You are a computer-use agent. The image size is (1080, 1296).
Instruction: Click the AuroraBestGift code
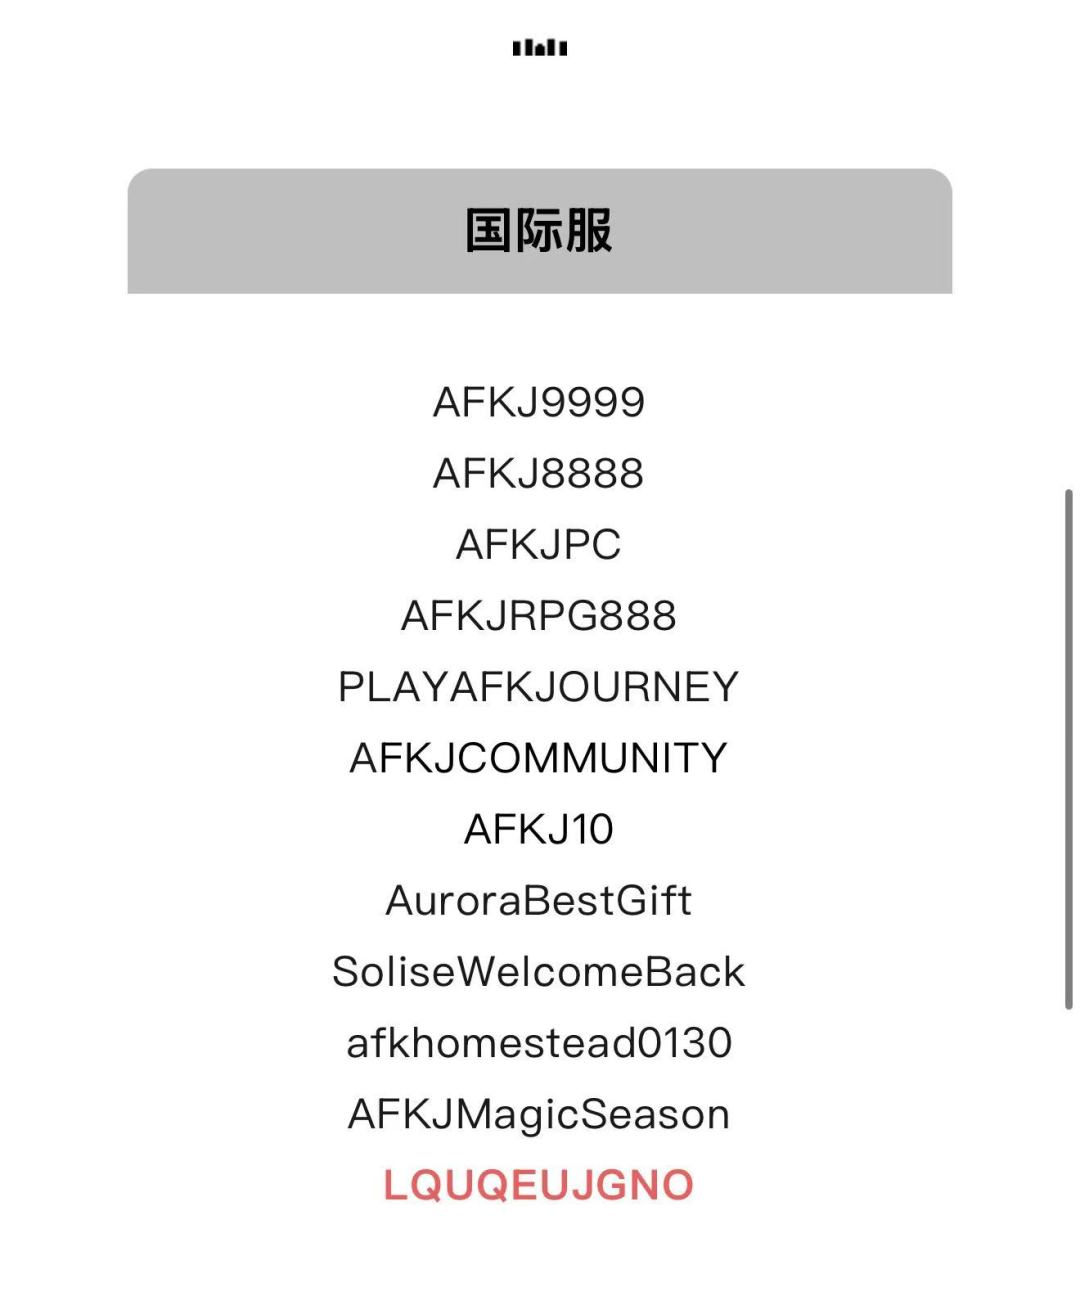click(539, 901)
